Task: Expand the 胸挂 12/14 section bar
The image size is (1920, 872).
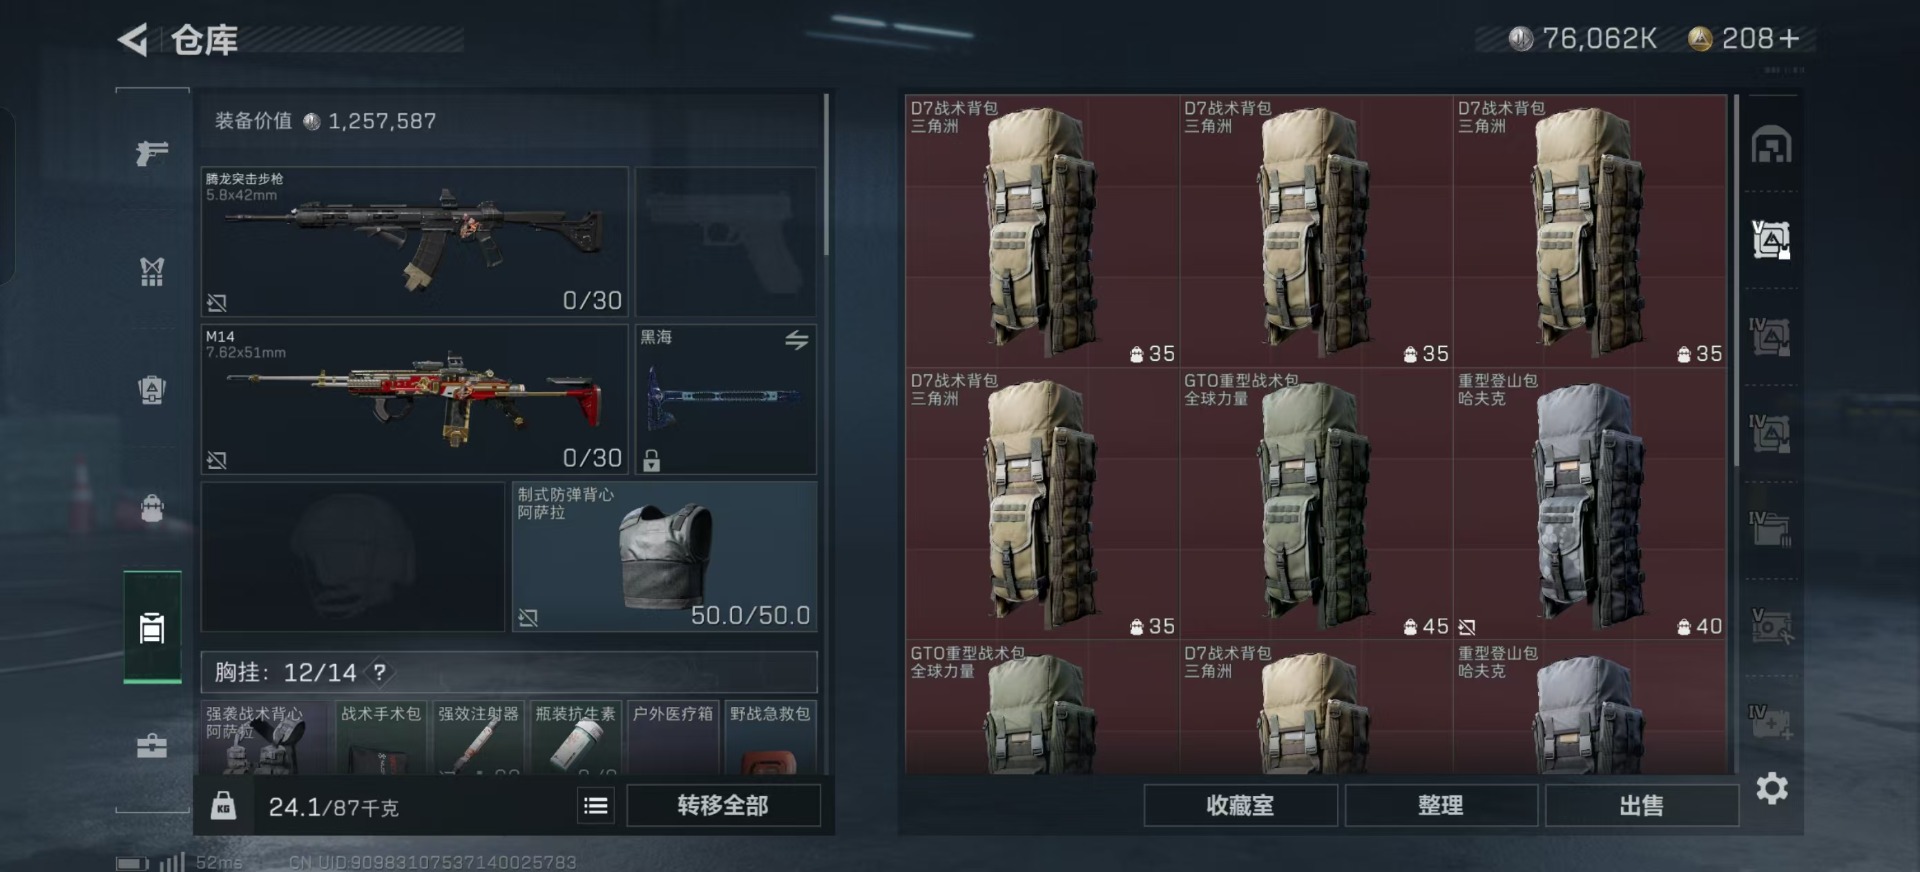Action: click(509, 672)
